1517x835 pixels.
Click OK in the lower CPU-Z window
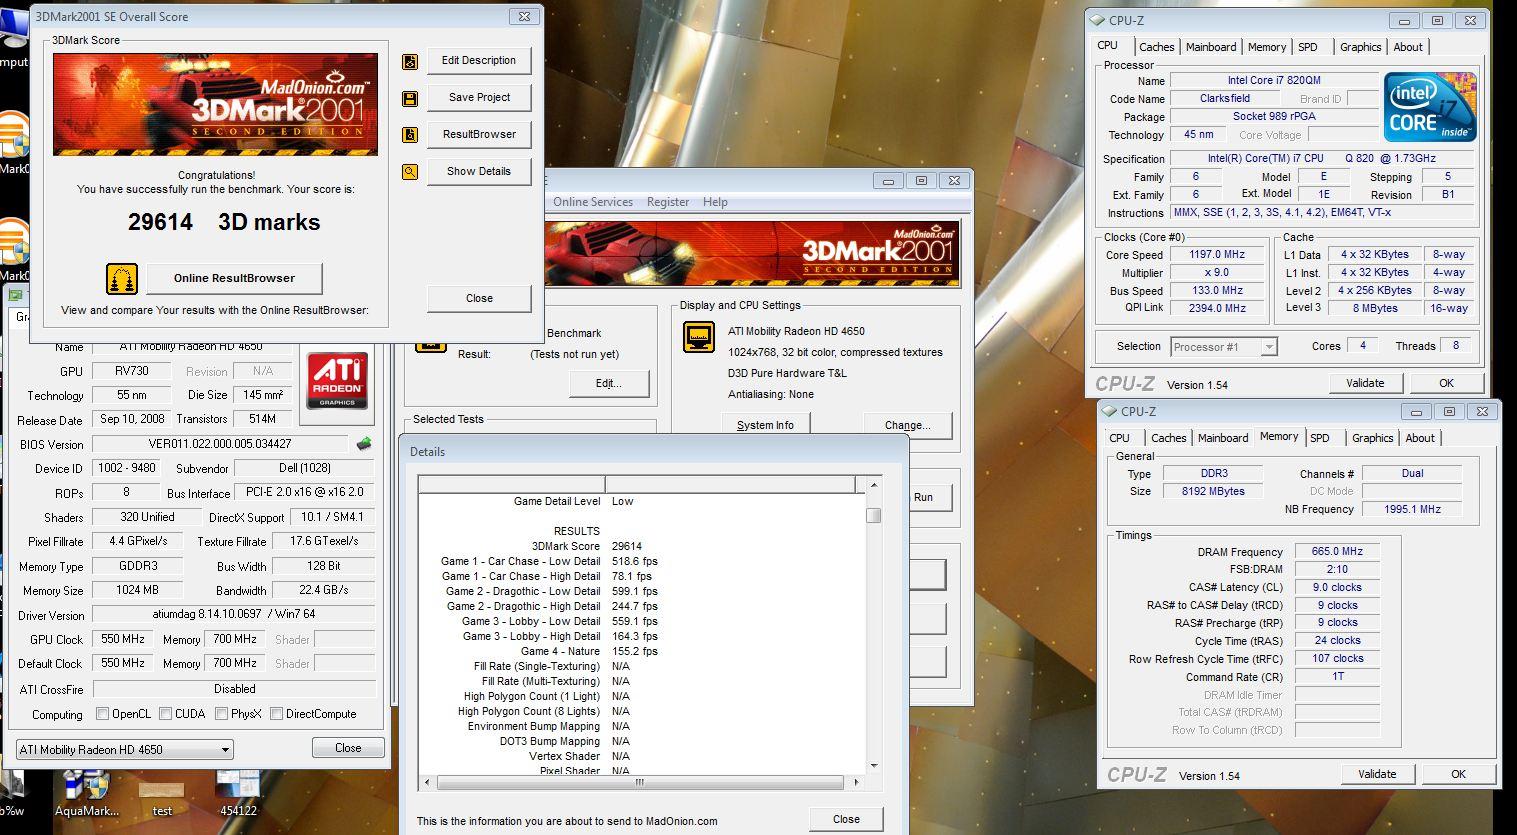tap(1458, 774)
